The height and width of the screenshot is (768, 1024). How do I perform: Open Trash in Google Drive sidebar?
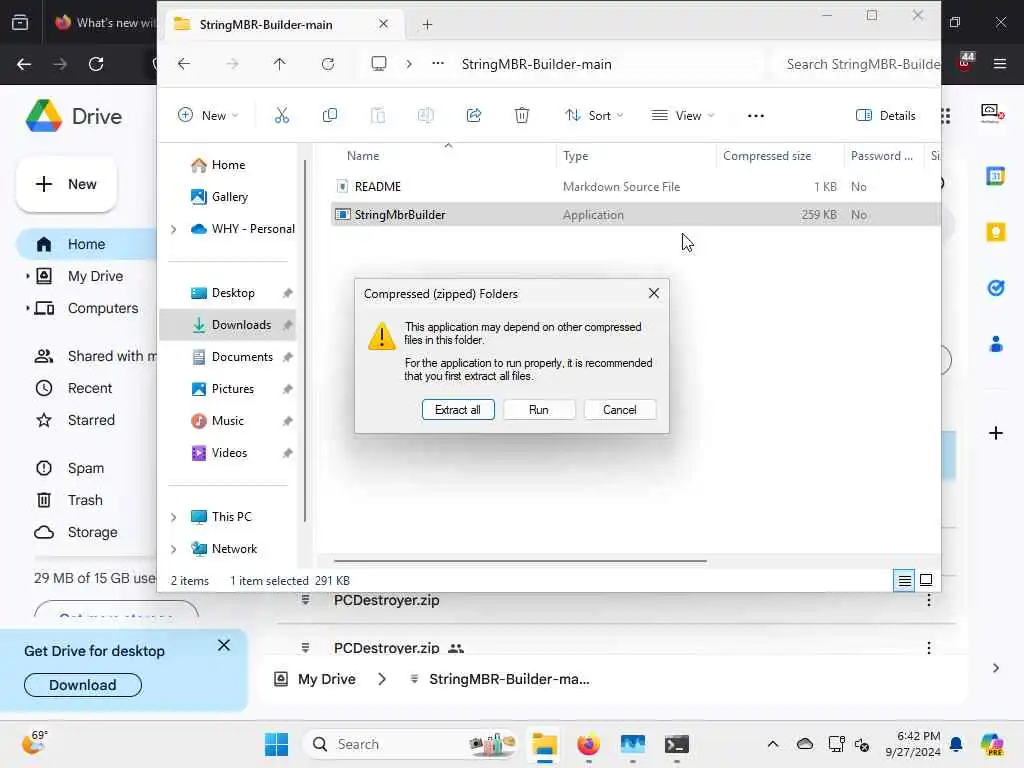[x=85, y=500]
